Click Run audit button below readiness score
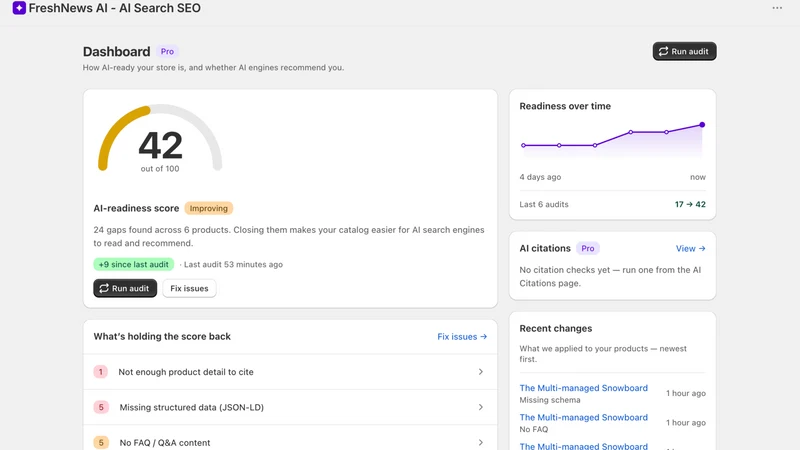800x450 pixels. click(x=125, y=288)
